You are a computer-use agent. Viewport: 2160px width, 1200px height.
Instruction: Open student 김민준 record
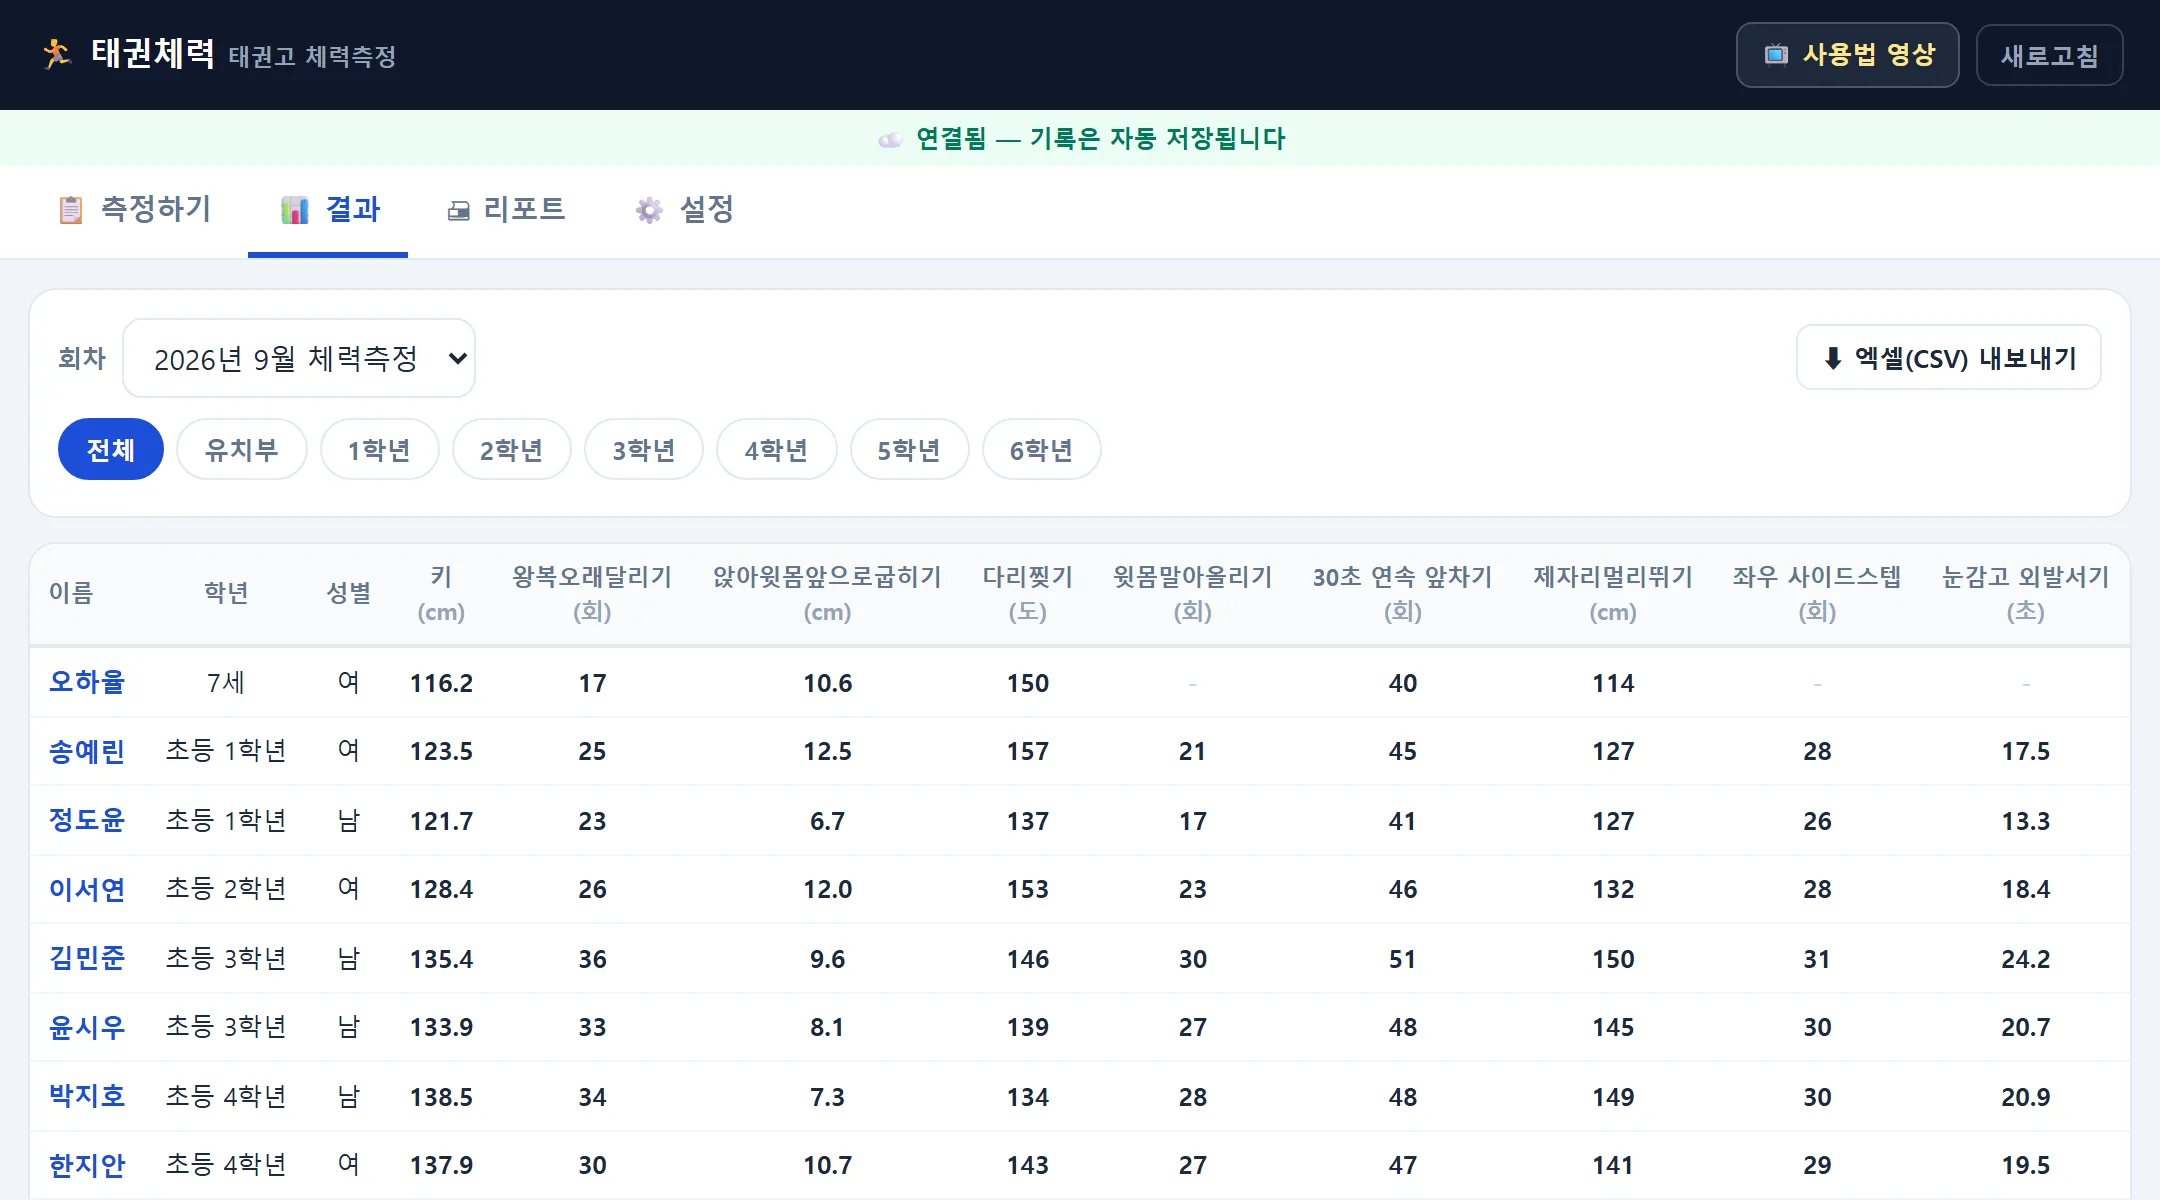click(x=87, y=958)
